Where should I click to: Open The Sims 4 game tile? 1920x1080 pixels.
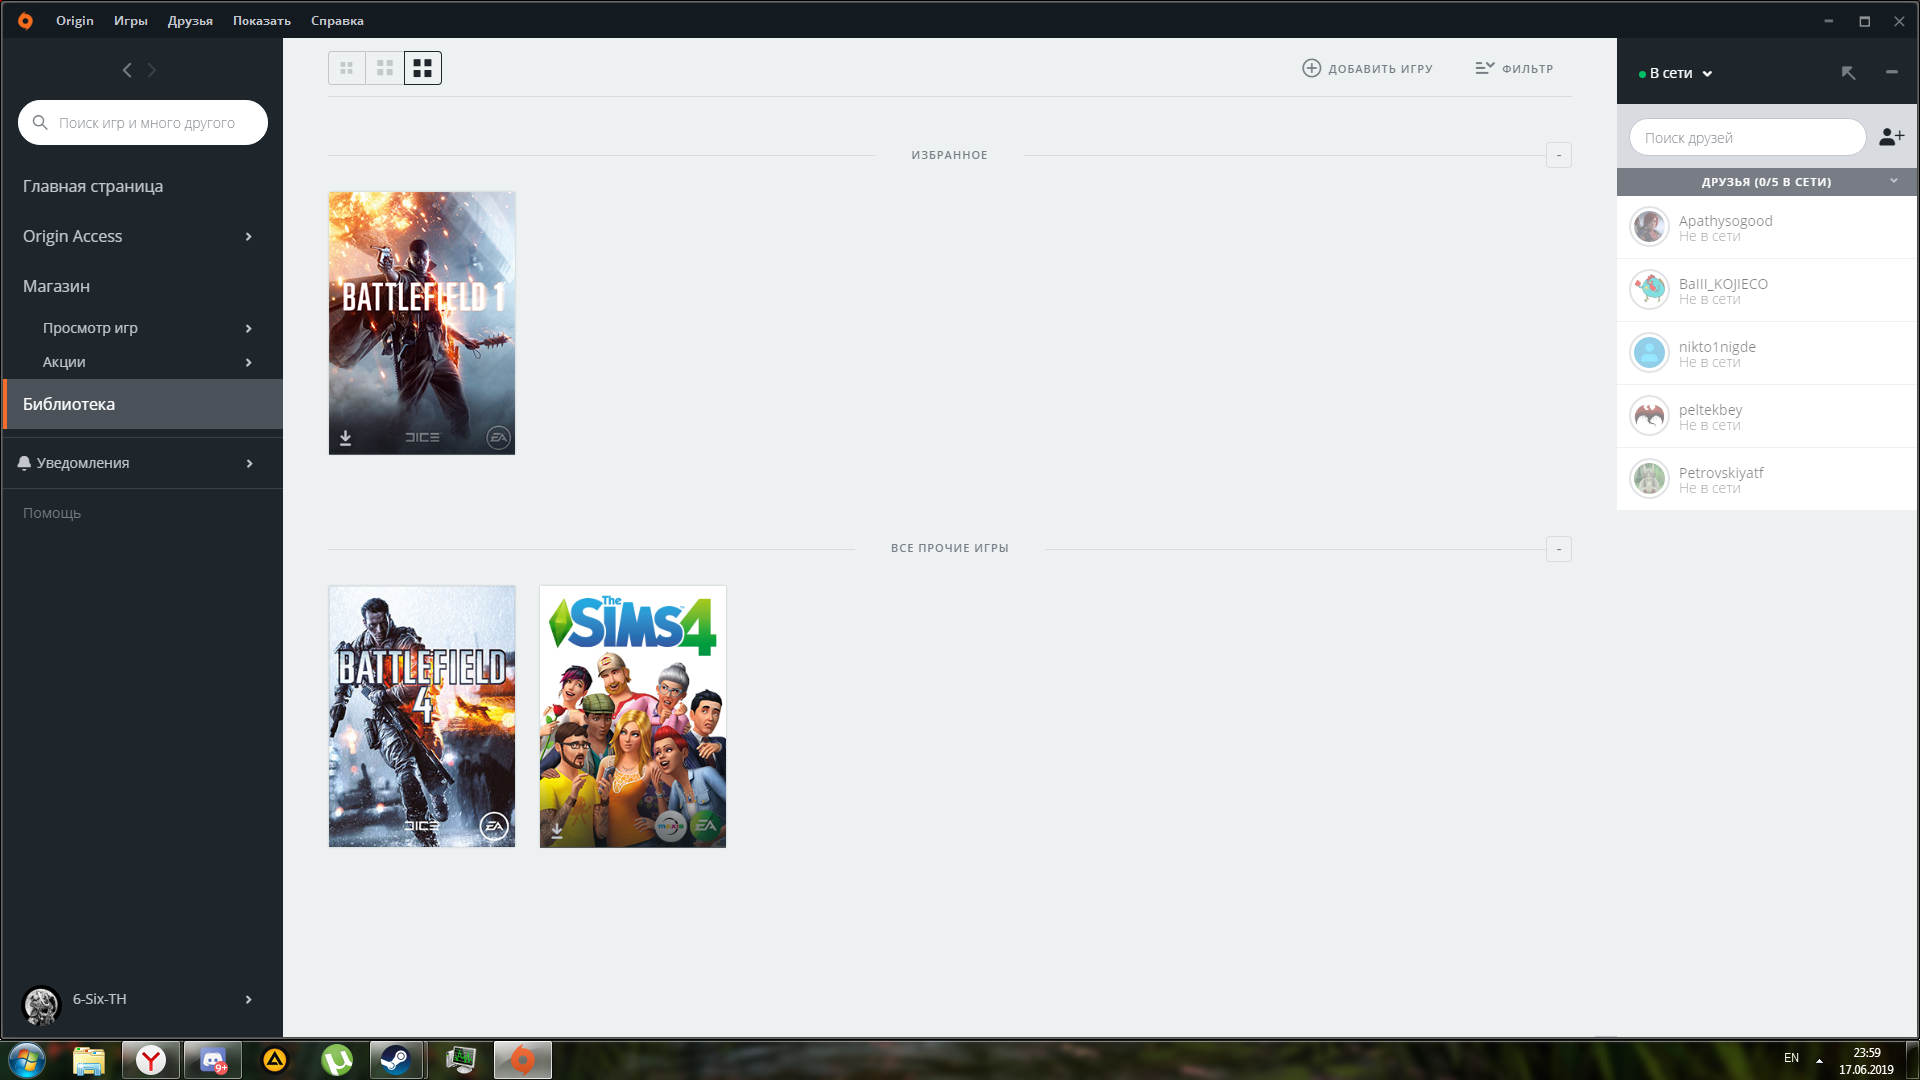[633, 716]
